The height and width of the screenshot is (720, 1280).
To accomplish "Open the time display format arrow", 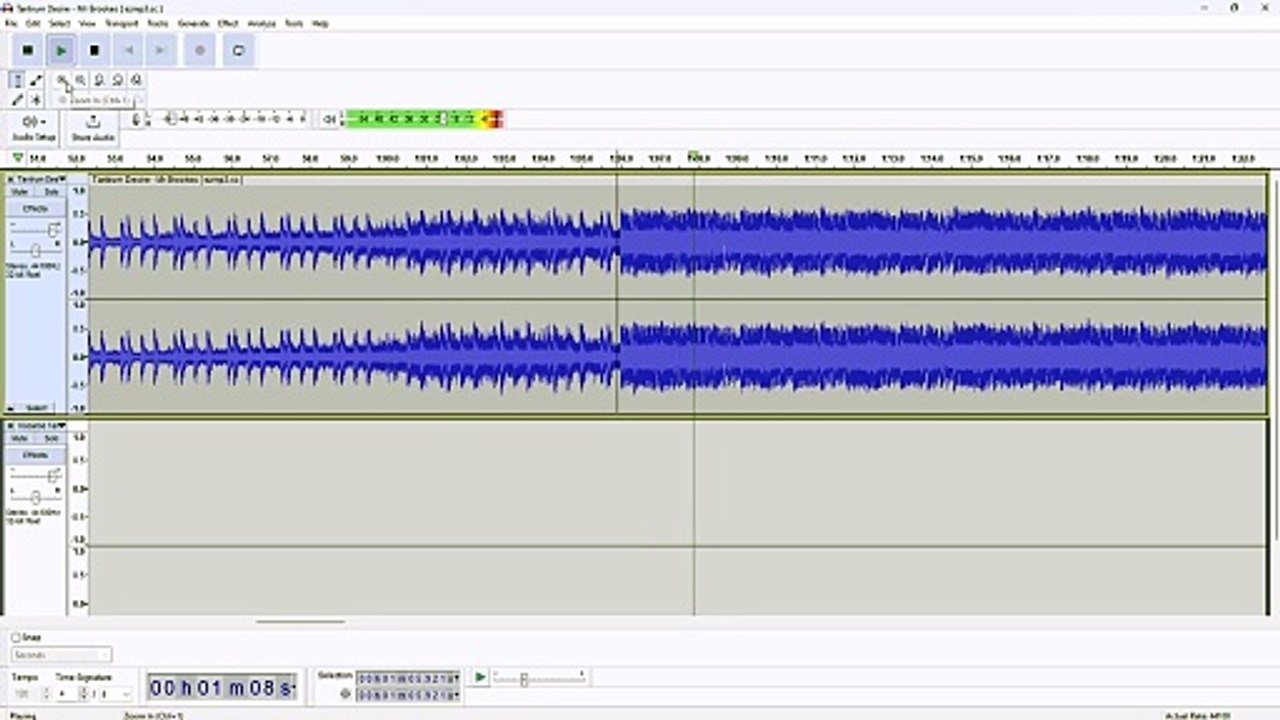I will pos(293,689).
